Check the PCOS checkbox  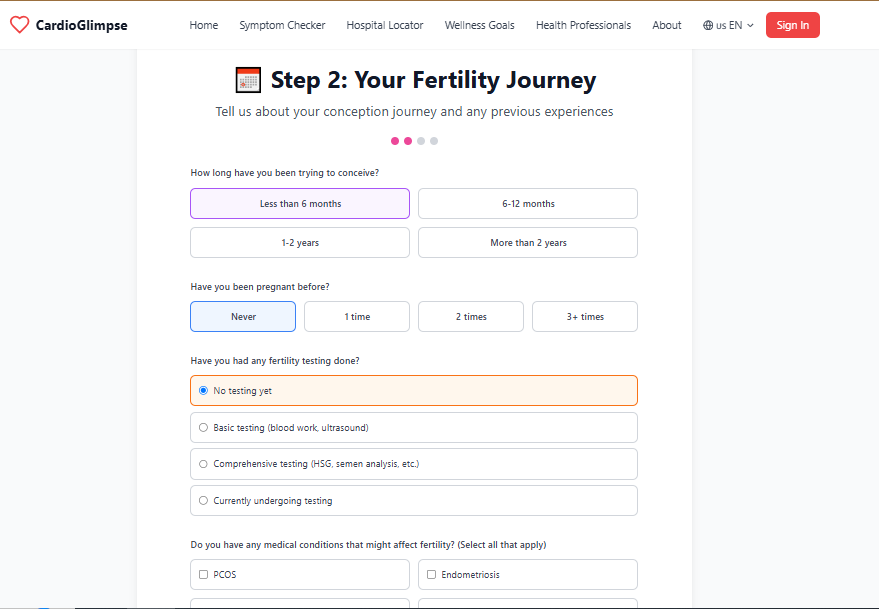point(204,575)
